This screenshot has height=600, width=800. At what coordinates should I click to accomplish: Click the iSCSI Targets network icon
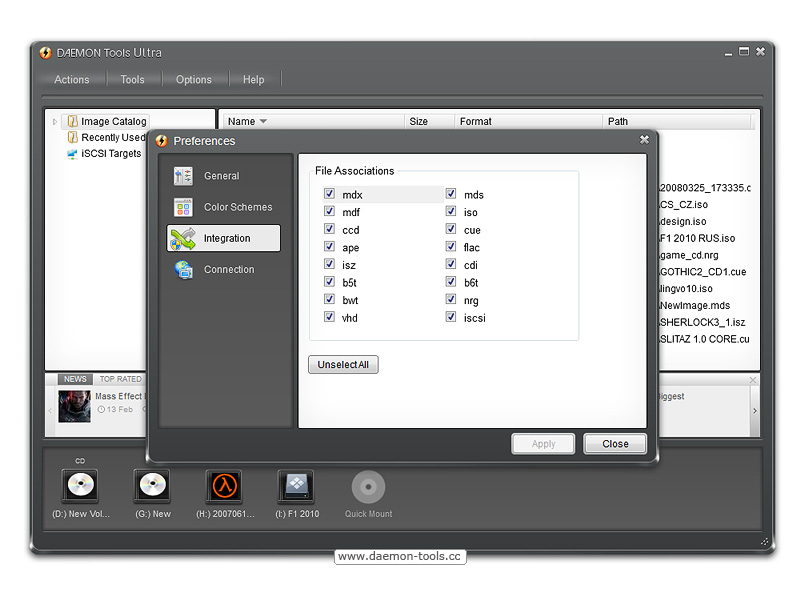pos(72,154)
